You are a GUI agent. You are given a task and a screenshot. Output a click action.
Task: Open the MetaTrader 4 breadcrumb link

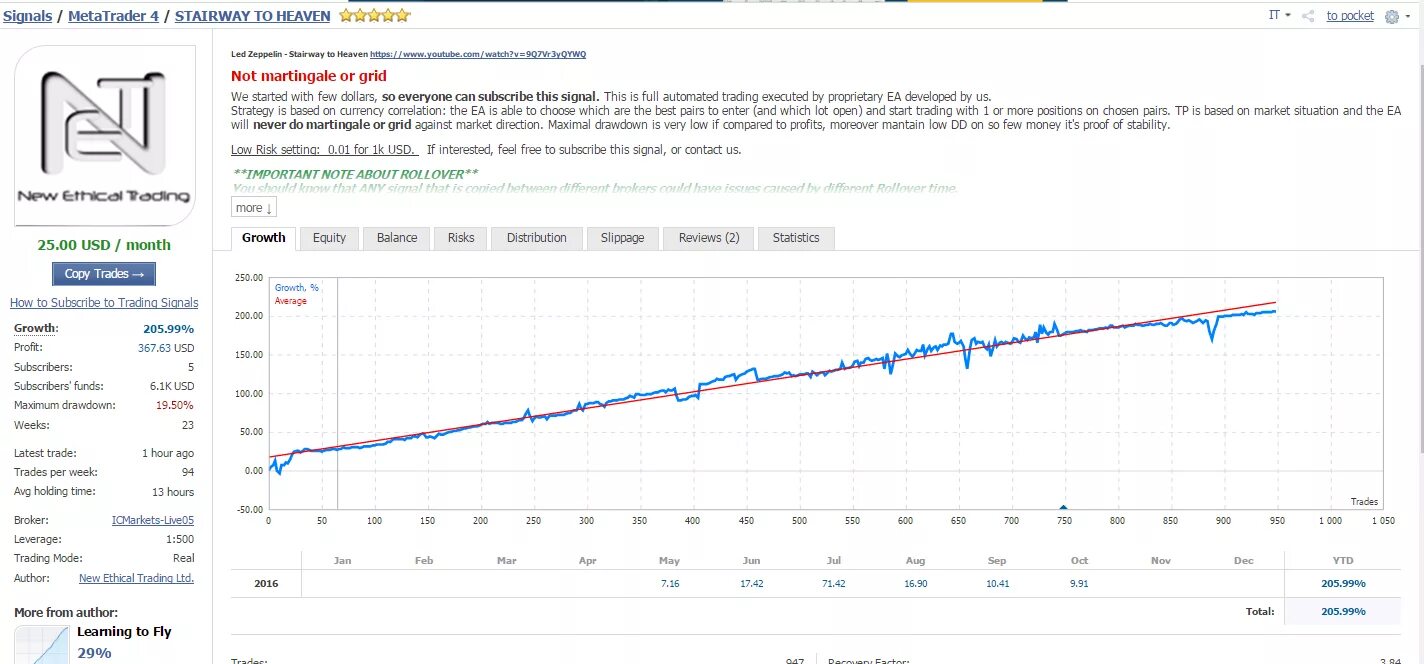pos(113,16)
